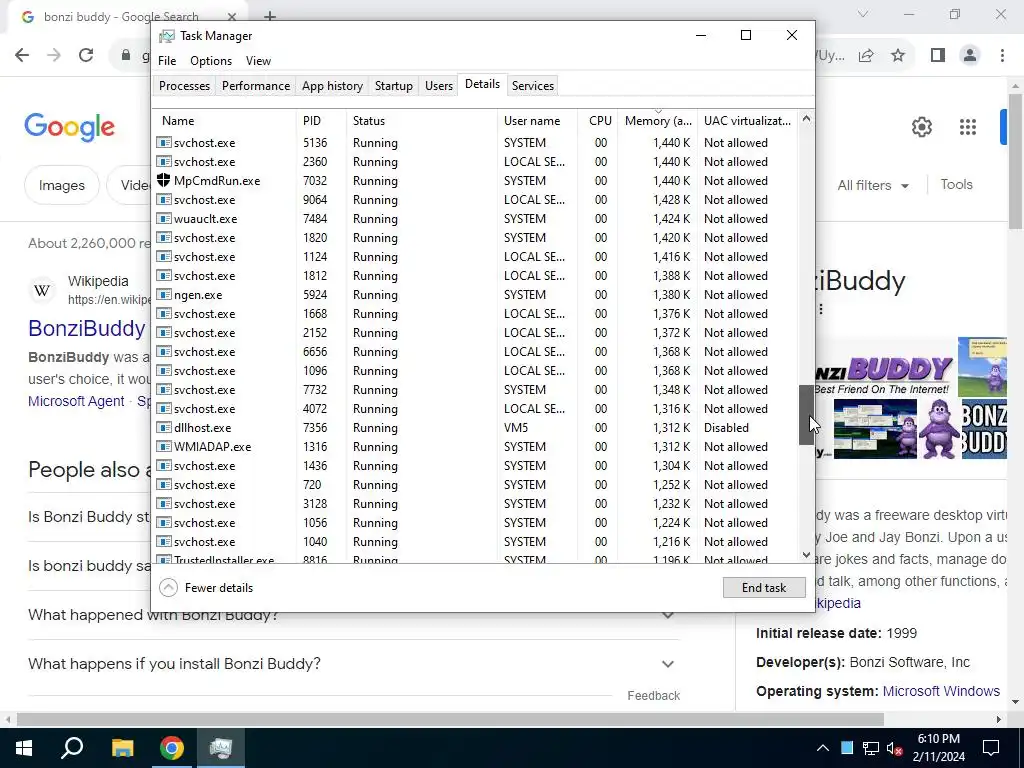1024x768 pixels.
Task: Click scroll up arrow in Task Manager list
Action: point(807,118)
